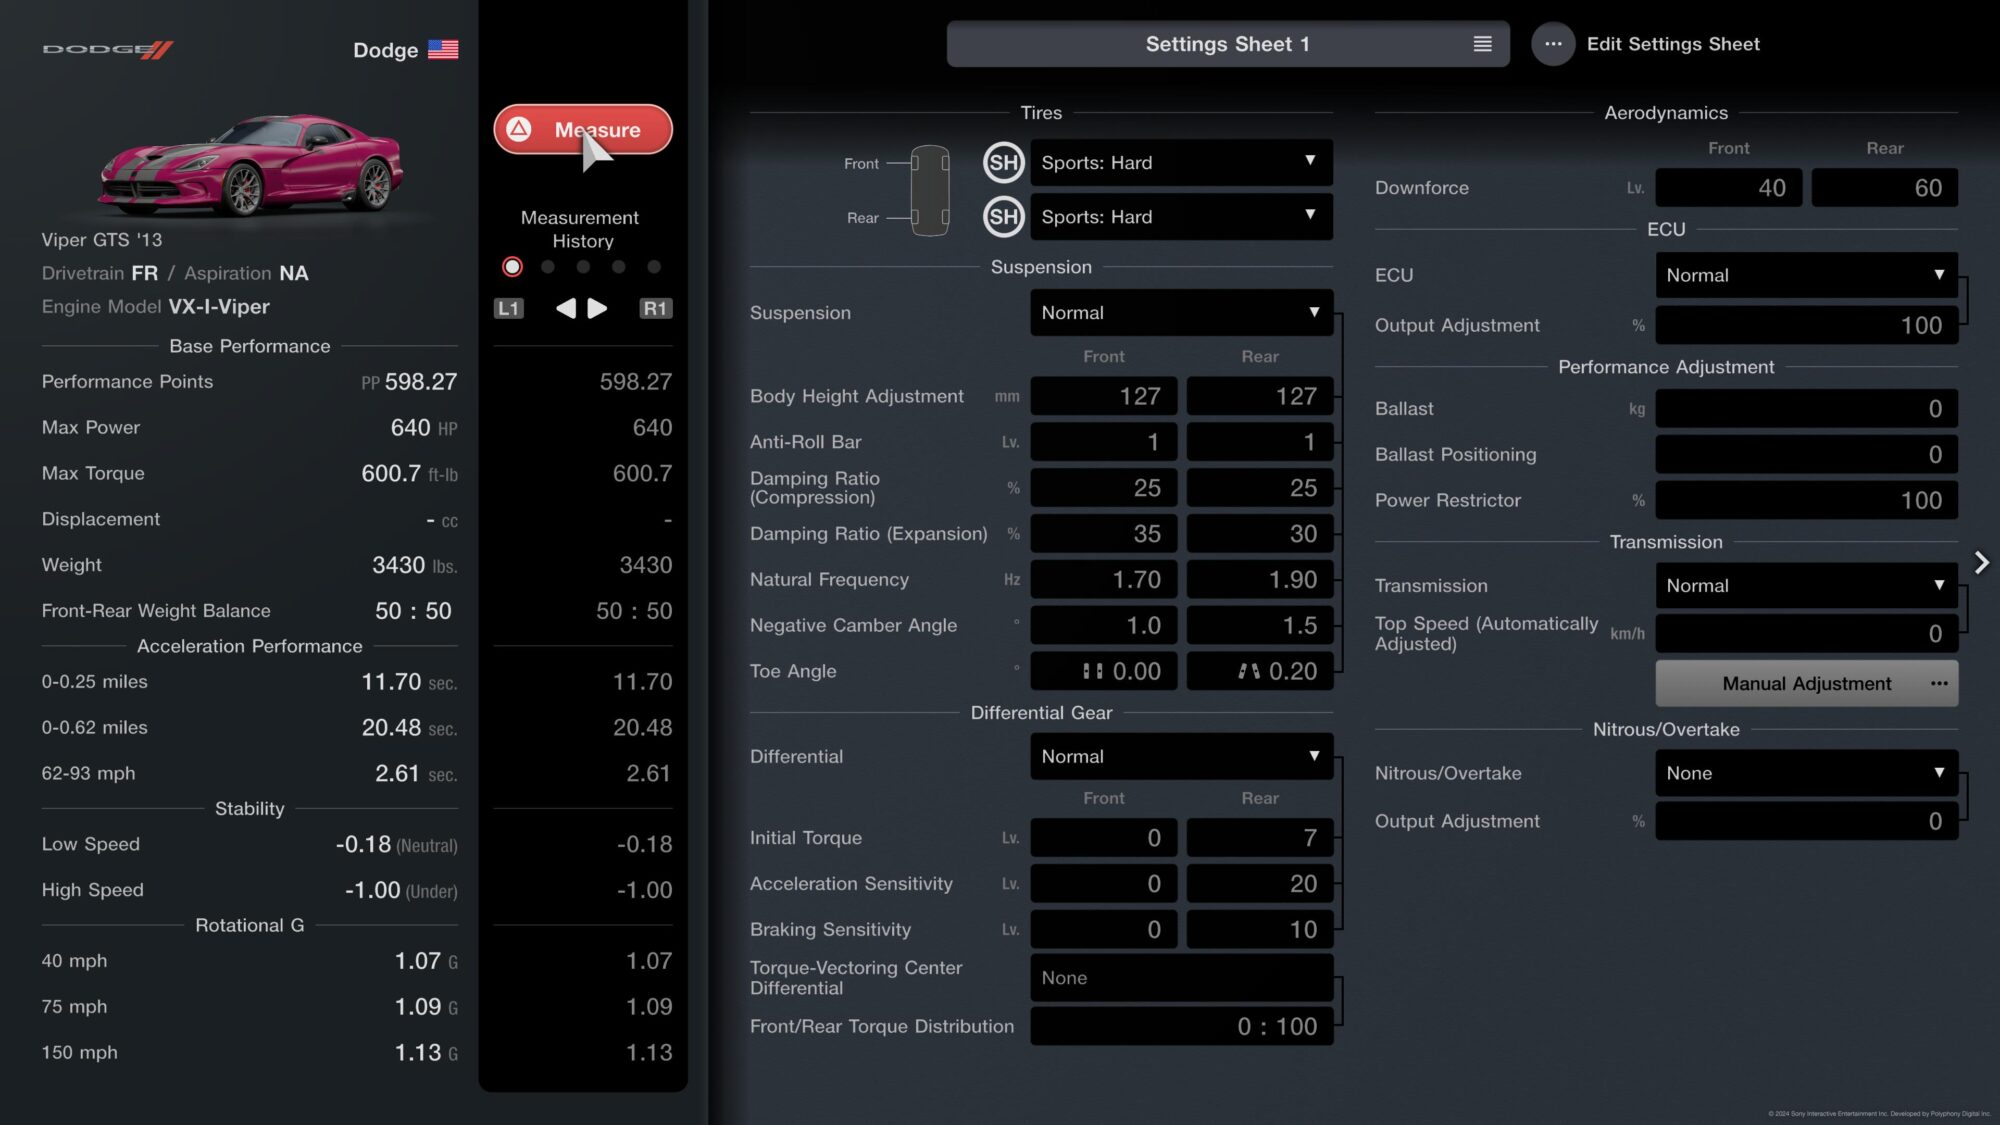Select the Ballast Positioning value field
Viewport: 2000px width, 1125px height.
1806,455
